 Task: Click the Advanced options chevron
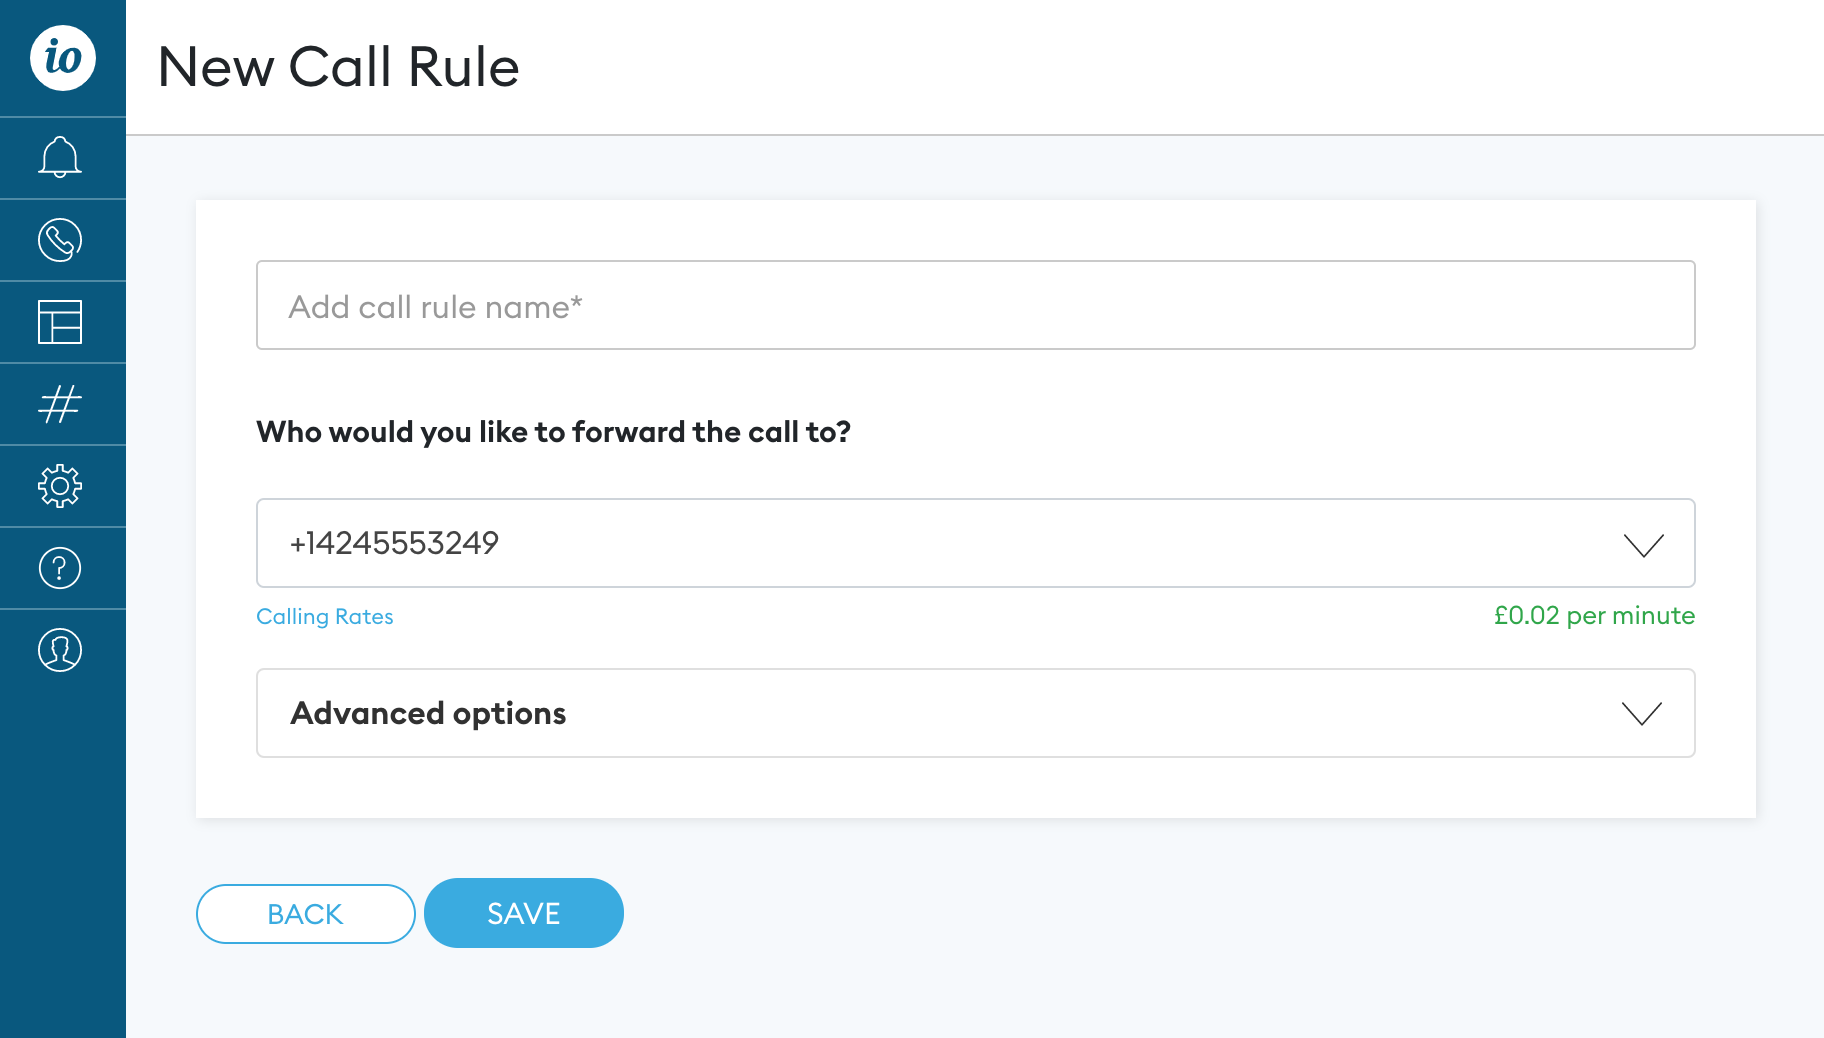pyautogui.click(x=1640, y=713)
